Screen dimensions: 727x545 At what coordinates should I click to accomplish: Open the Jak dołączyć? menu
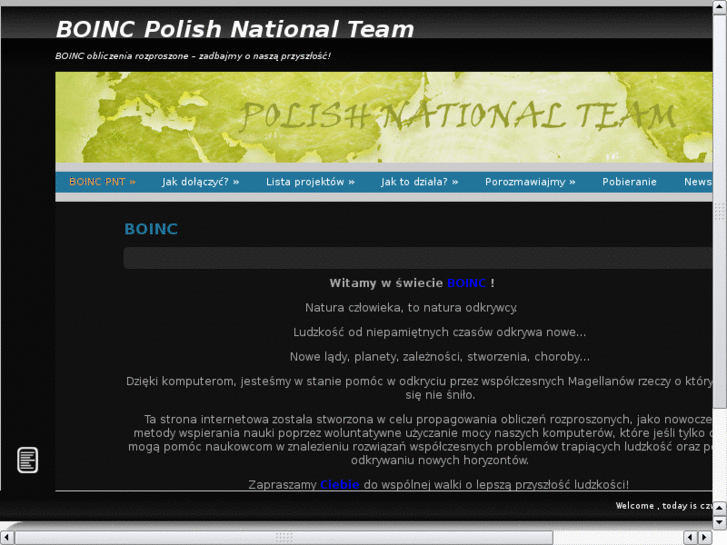tap(200, 182)
